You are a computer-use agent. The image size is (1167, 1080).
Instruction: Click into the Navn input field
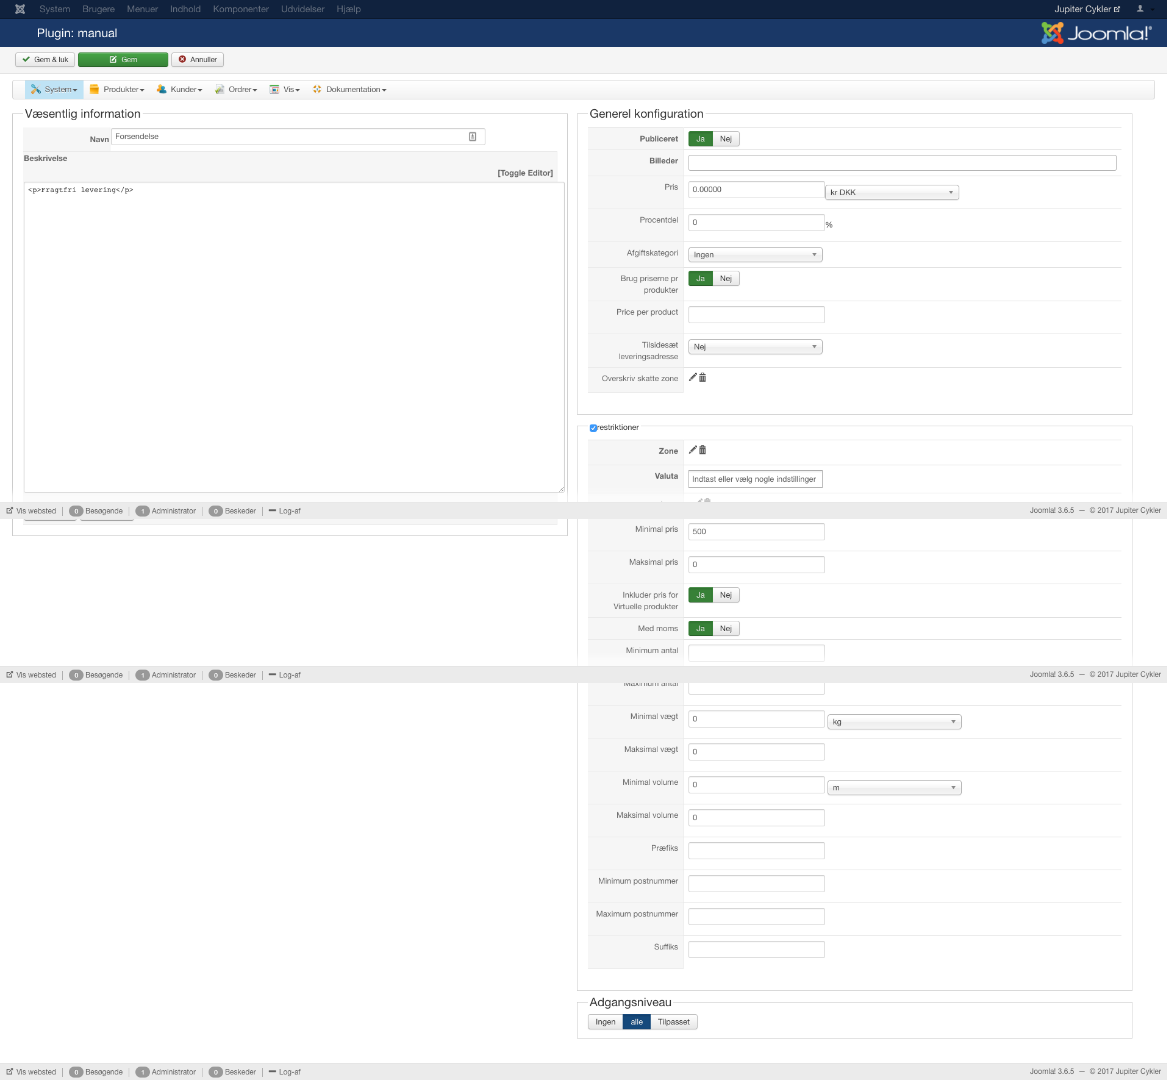pos(298,136)
